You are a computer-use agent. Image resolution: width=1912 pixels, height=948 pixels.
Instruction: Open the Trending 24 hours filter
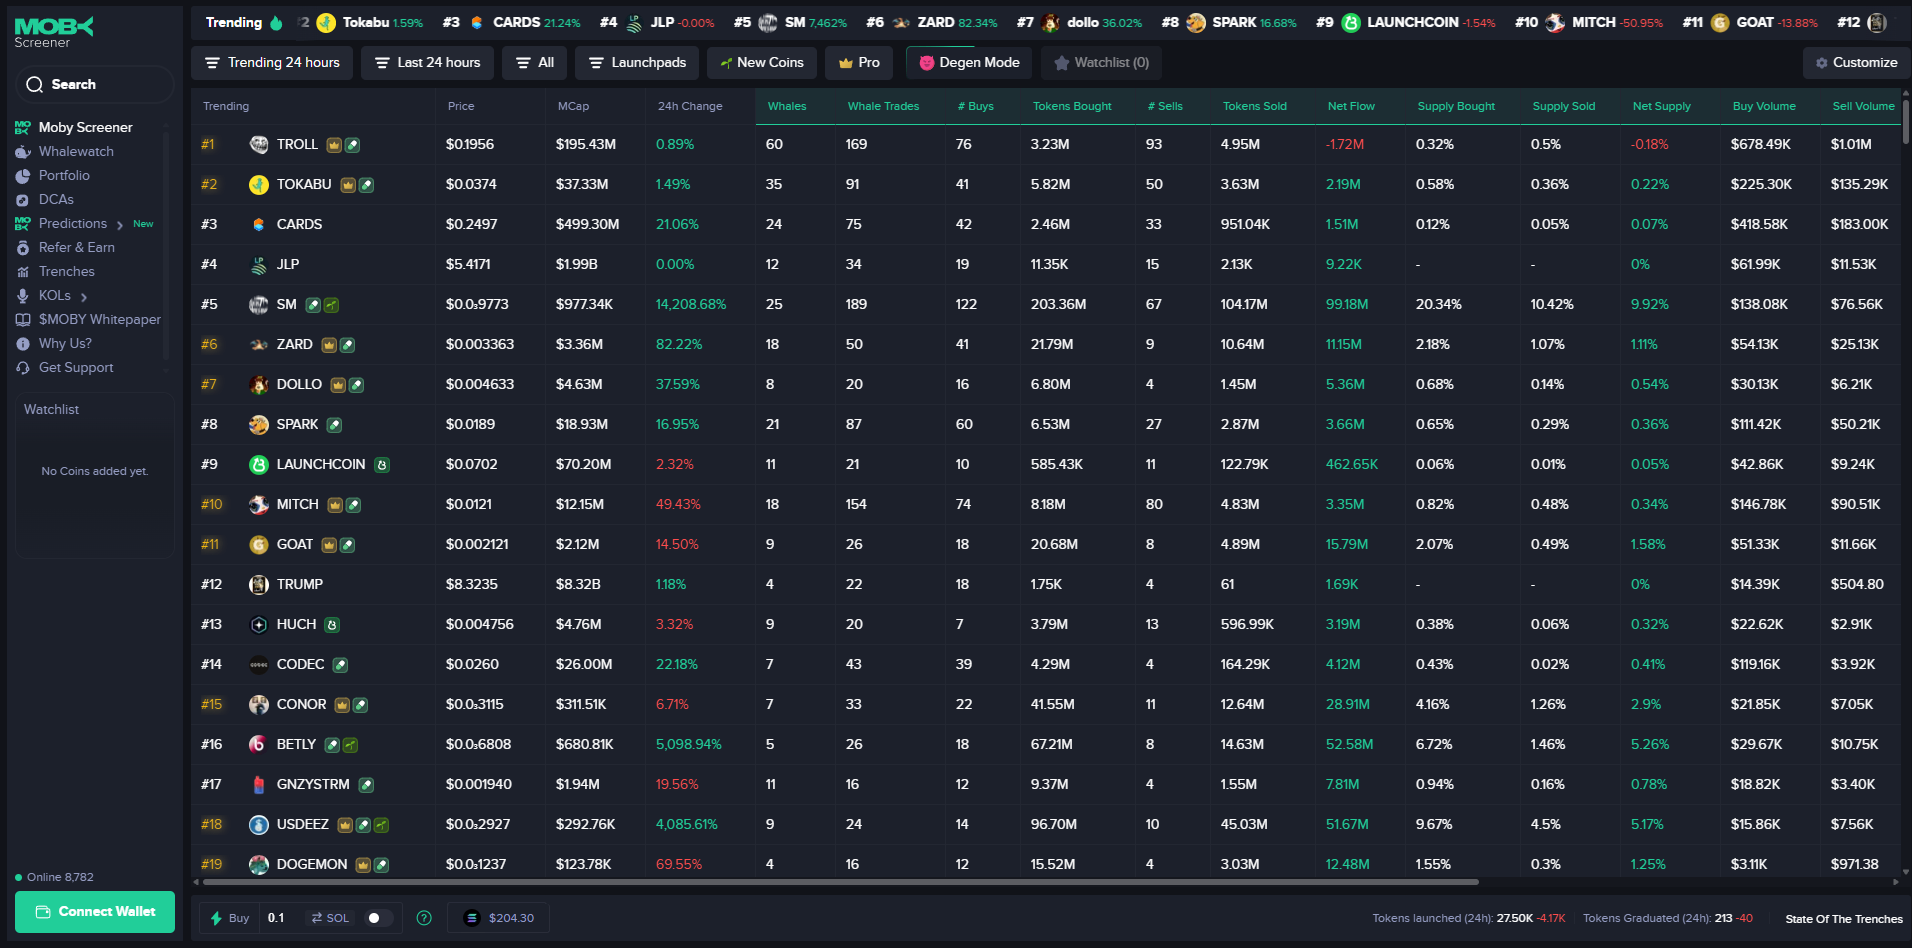(272, 63)
